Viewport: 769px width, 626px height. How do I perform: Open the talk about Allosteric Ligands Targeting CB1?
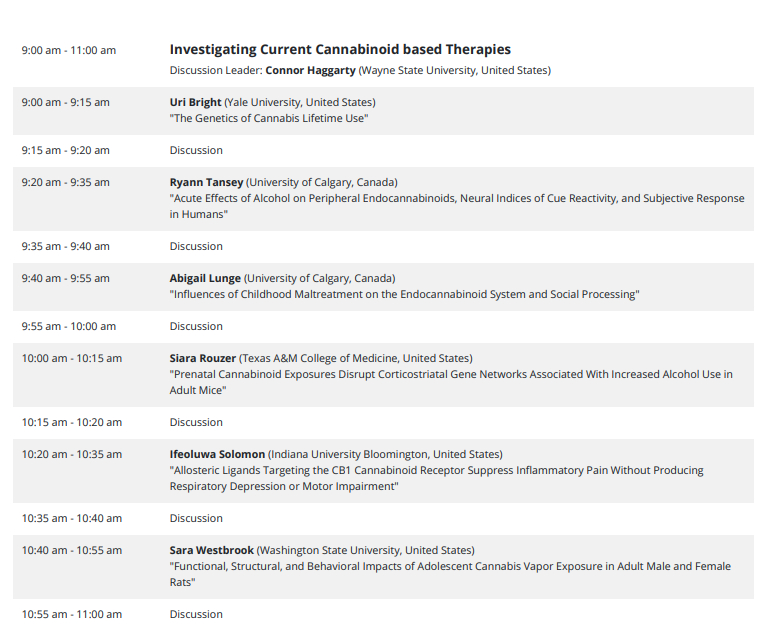[x=436, y=470]
